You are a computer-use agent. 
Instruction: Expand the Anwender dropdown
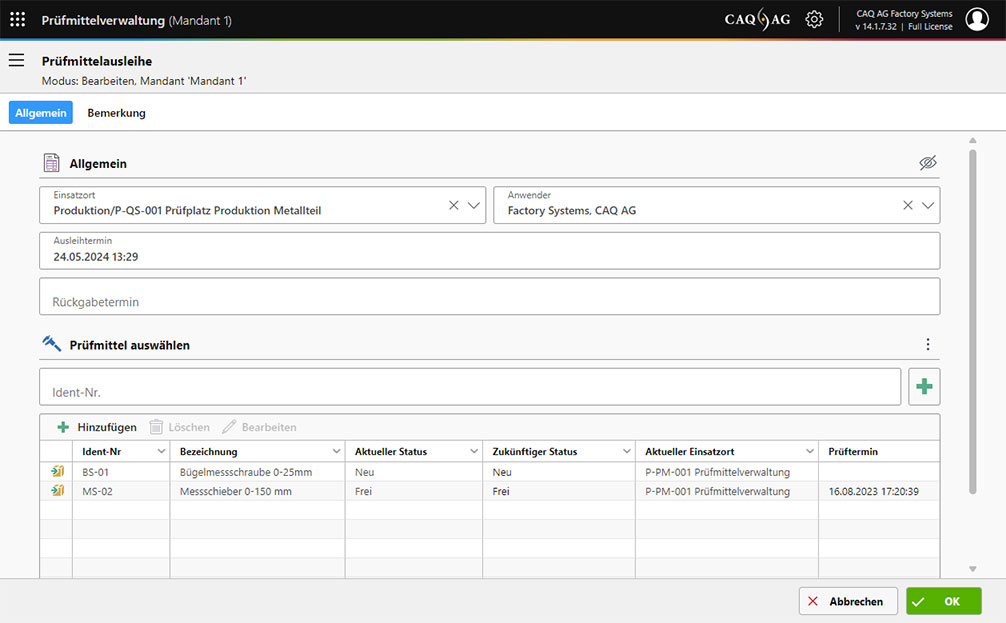[x=928, y=205]
